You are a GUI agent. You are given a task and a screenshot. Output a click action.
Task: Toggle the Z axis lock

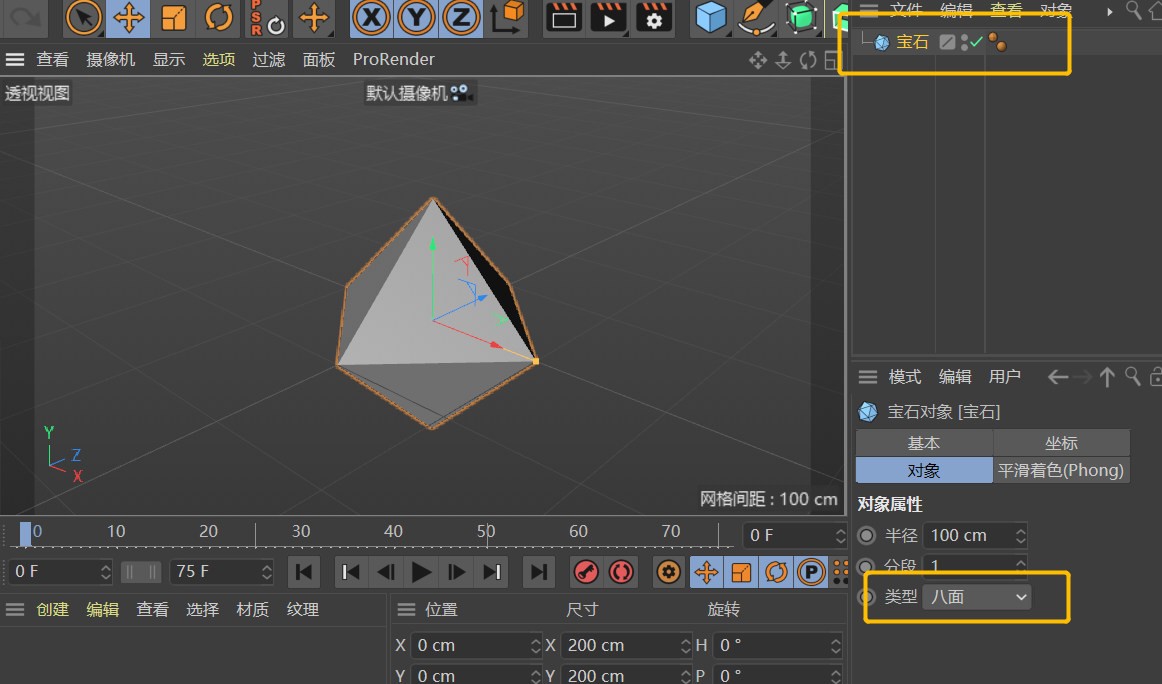(x=461, y=18)
